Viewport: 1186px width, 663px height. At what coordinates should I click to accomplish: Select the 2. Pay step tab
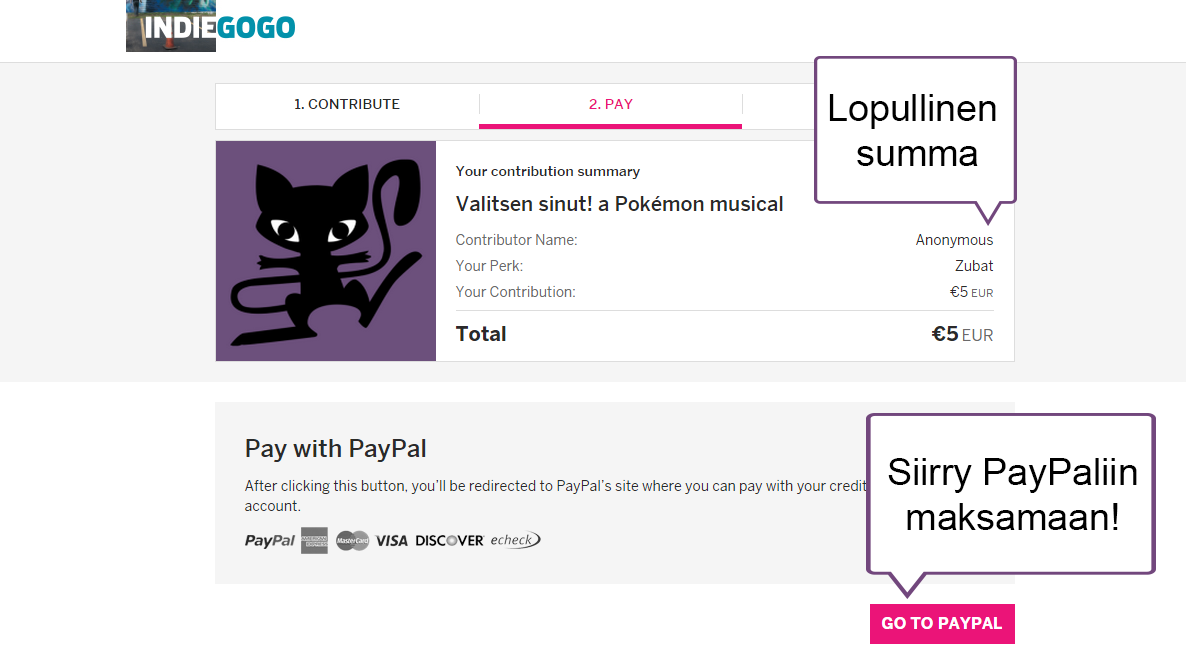pyautogui.click(x=610, y=104)
